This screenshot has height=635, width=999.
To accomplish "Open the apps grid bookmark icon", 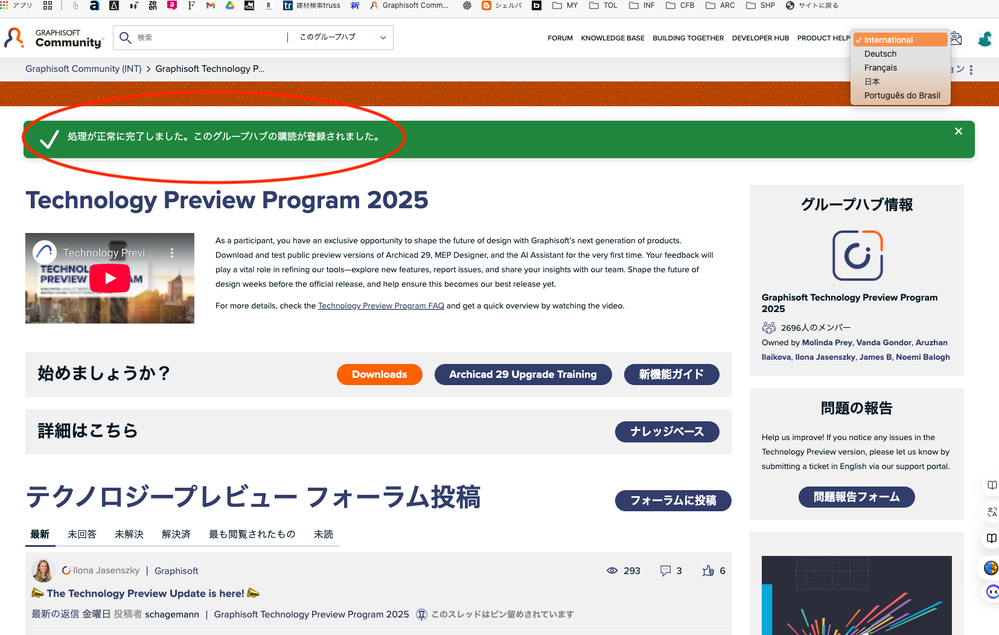I will [48, 6].
